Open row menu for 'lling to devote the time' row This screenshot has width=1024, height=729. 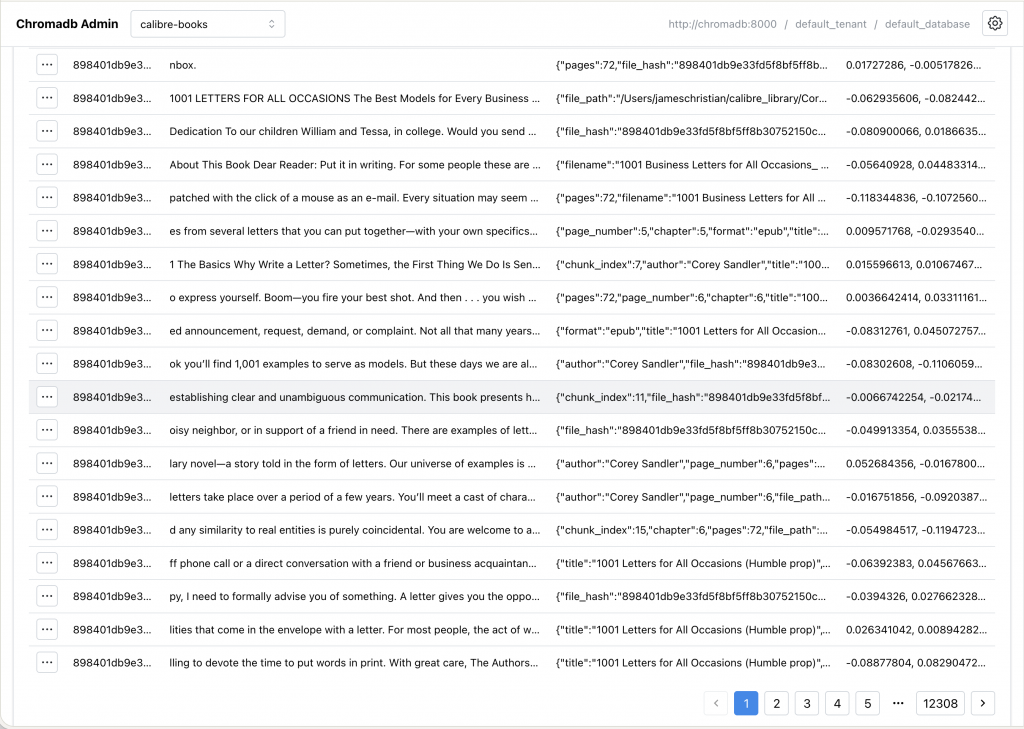(x=47, y=662)
